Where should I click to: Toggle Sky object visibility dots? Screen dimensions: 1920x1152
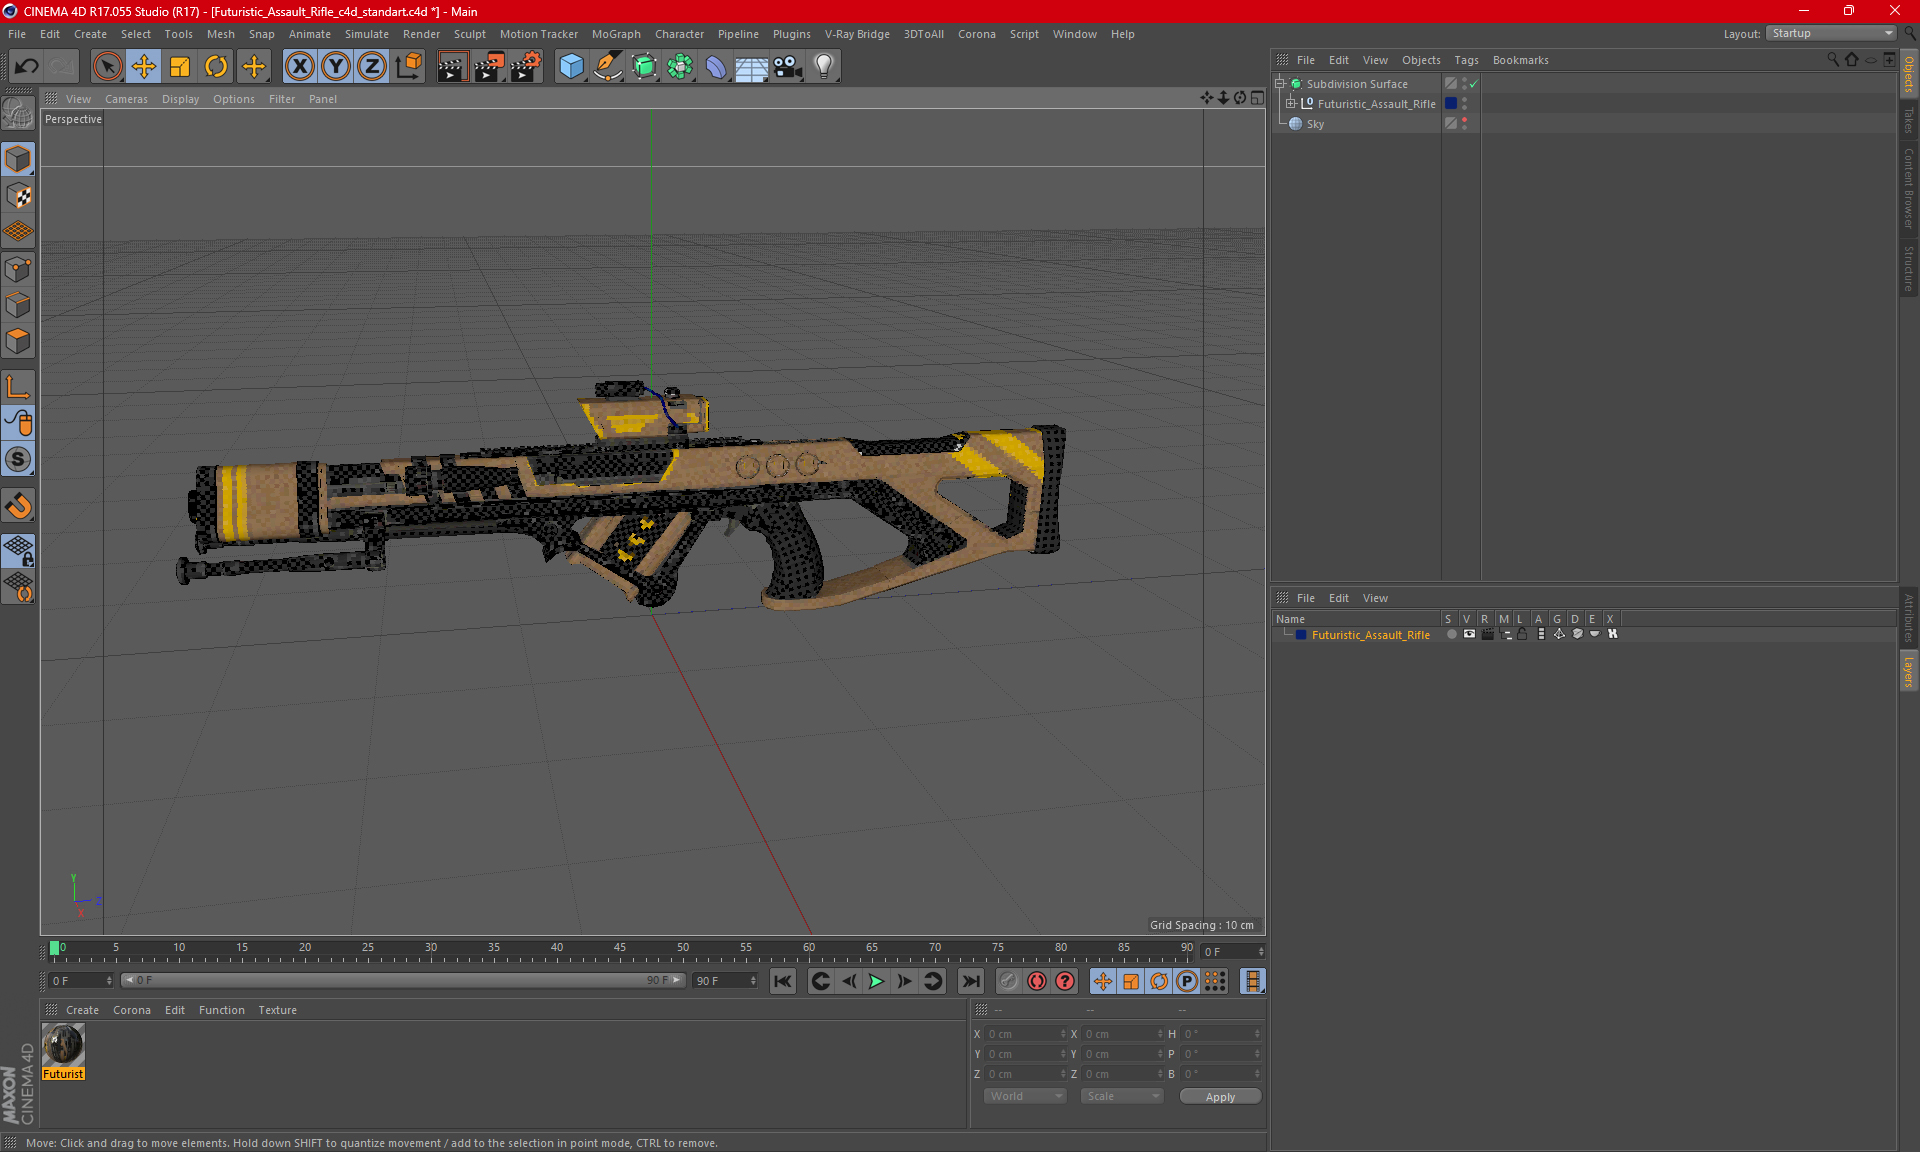coord(1465,123)
